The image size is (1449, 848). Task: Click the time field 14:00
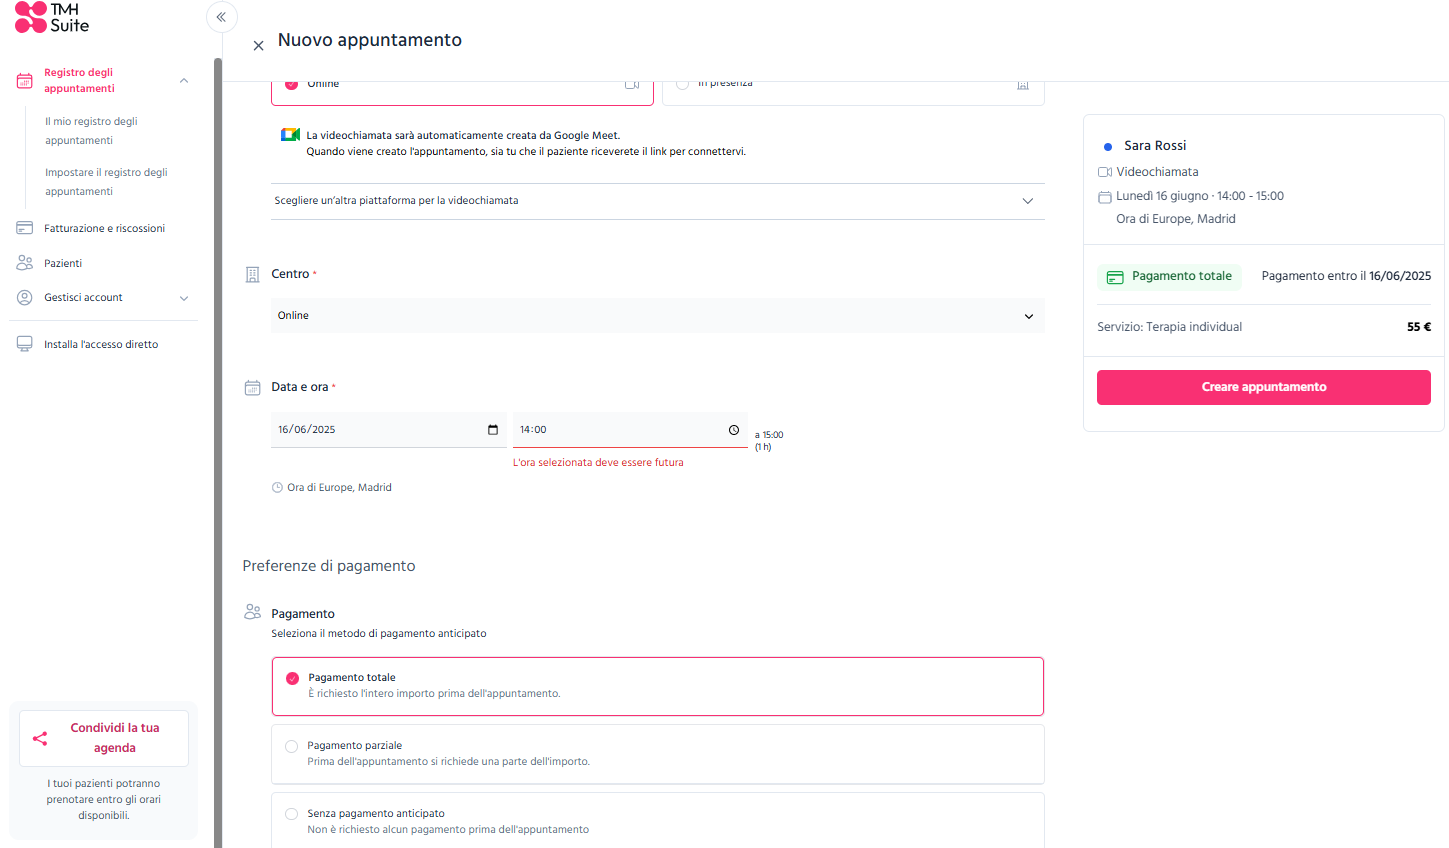pyautogui.click(x=630, y=430)
